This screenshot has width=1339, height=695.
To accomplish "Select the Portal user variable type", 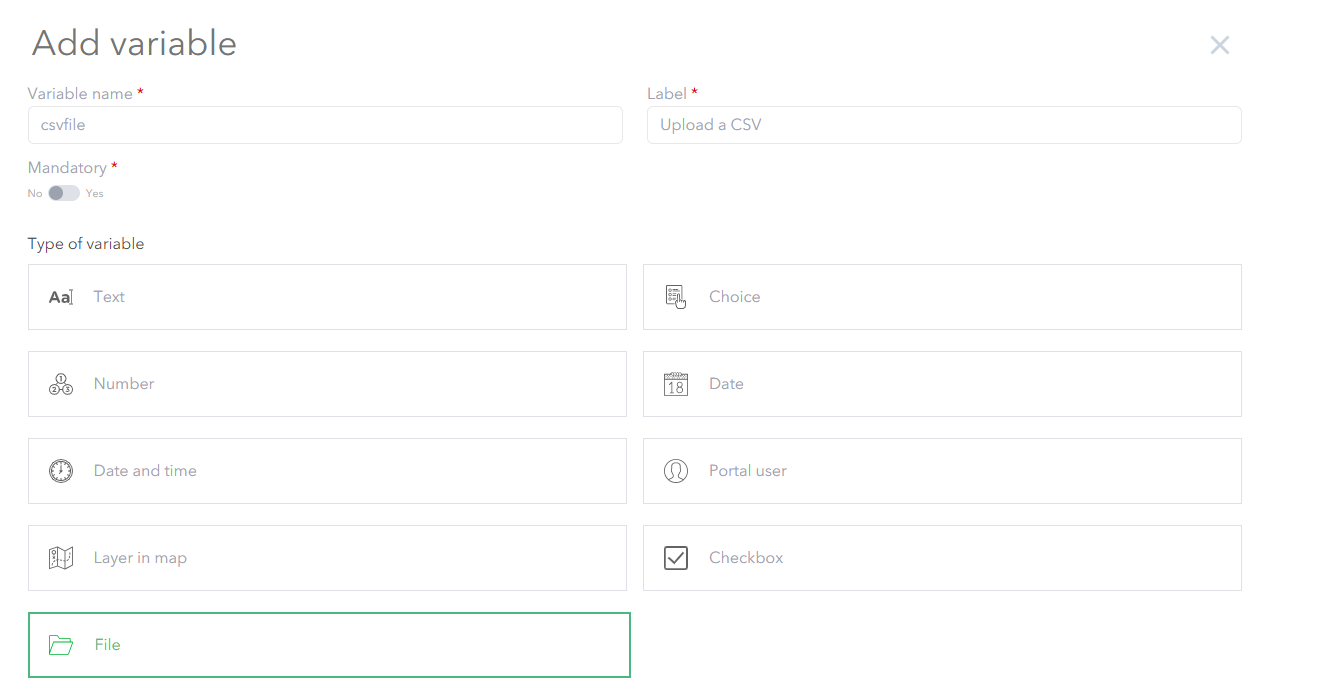I will (x=942, y=471).
